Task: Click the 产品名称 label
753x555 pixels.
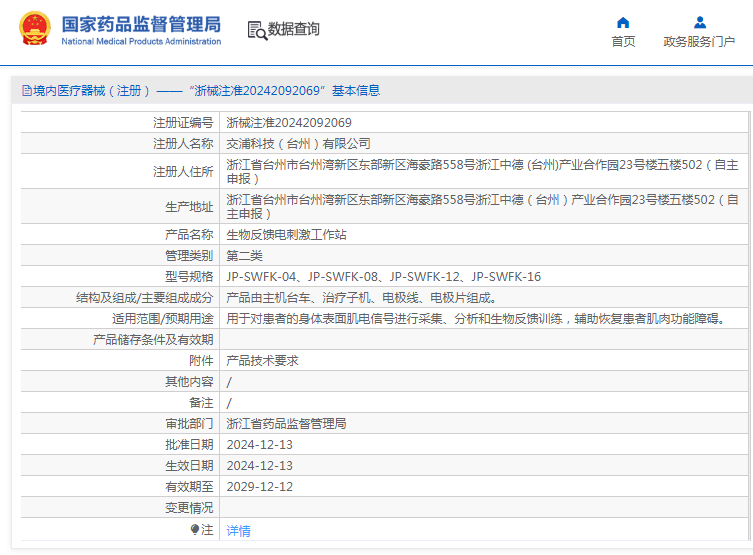Action: point(189,235)
